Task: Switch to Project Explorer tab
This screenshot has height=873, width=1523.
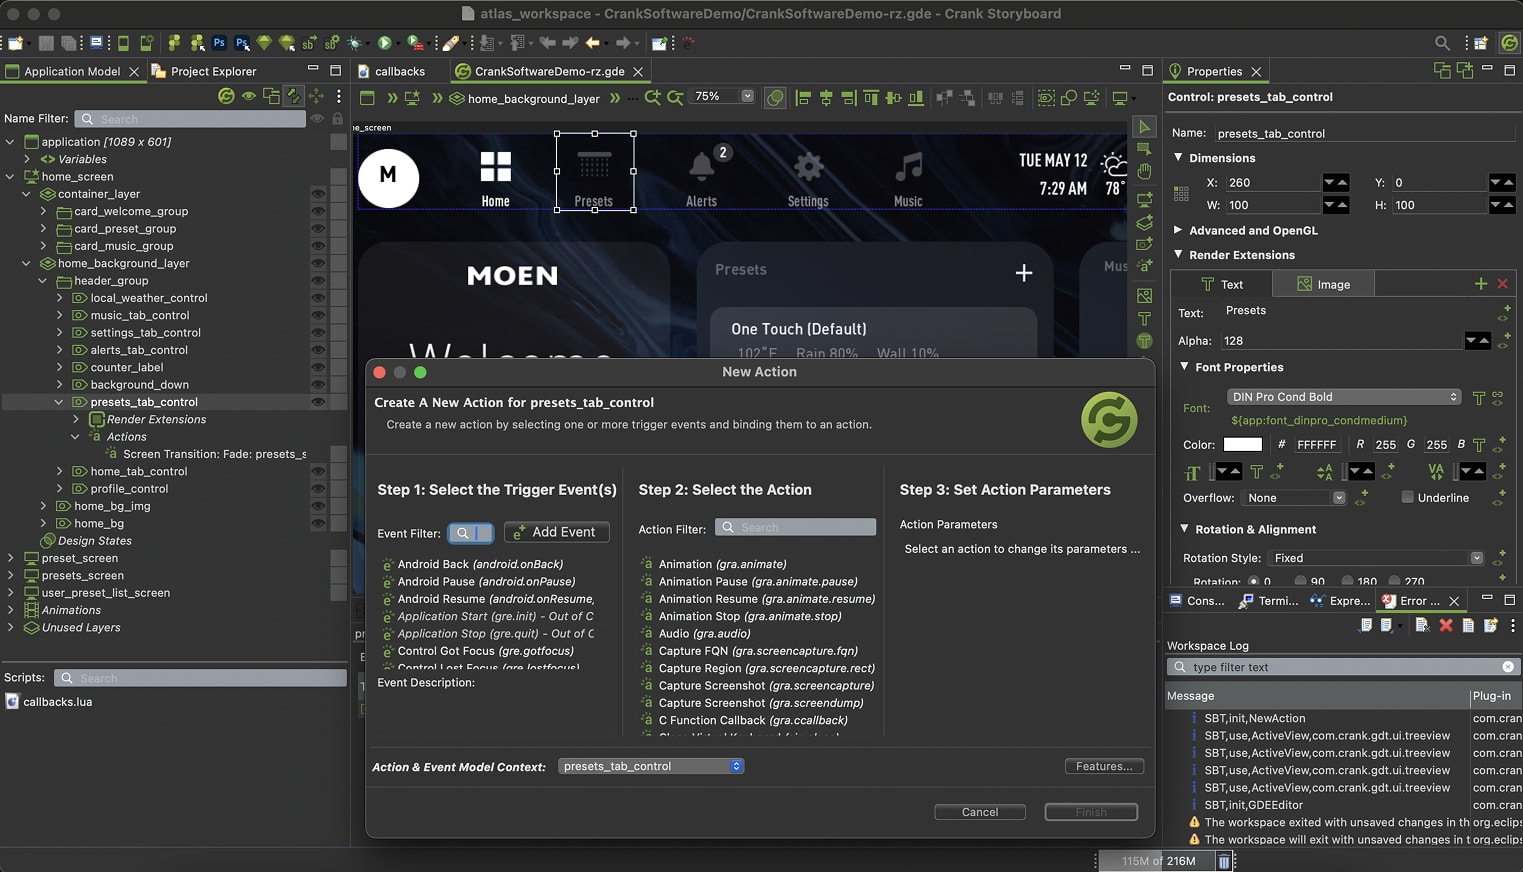Action: tap(204, 71)
